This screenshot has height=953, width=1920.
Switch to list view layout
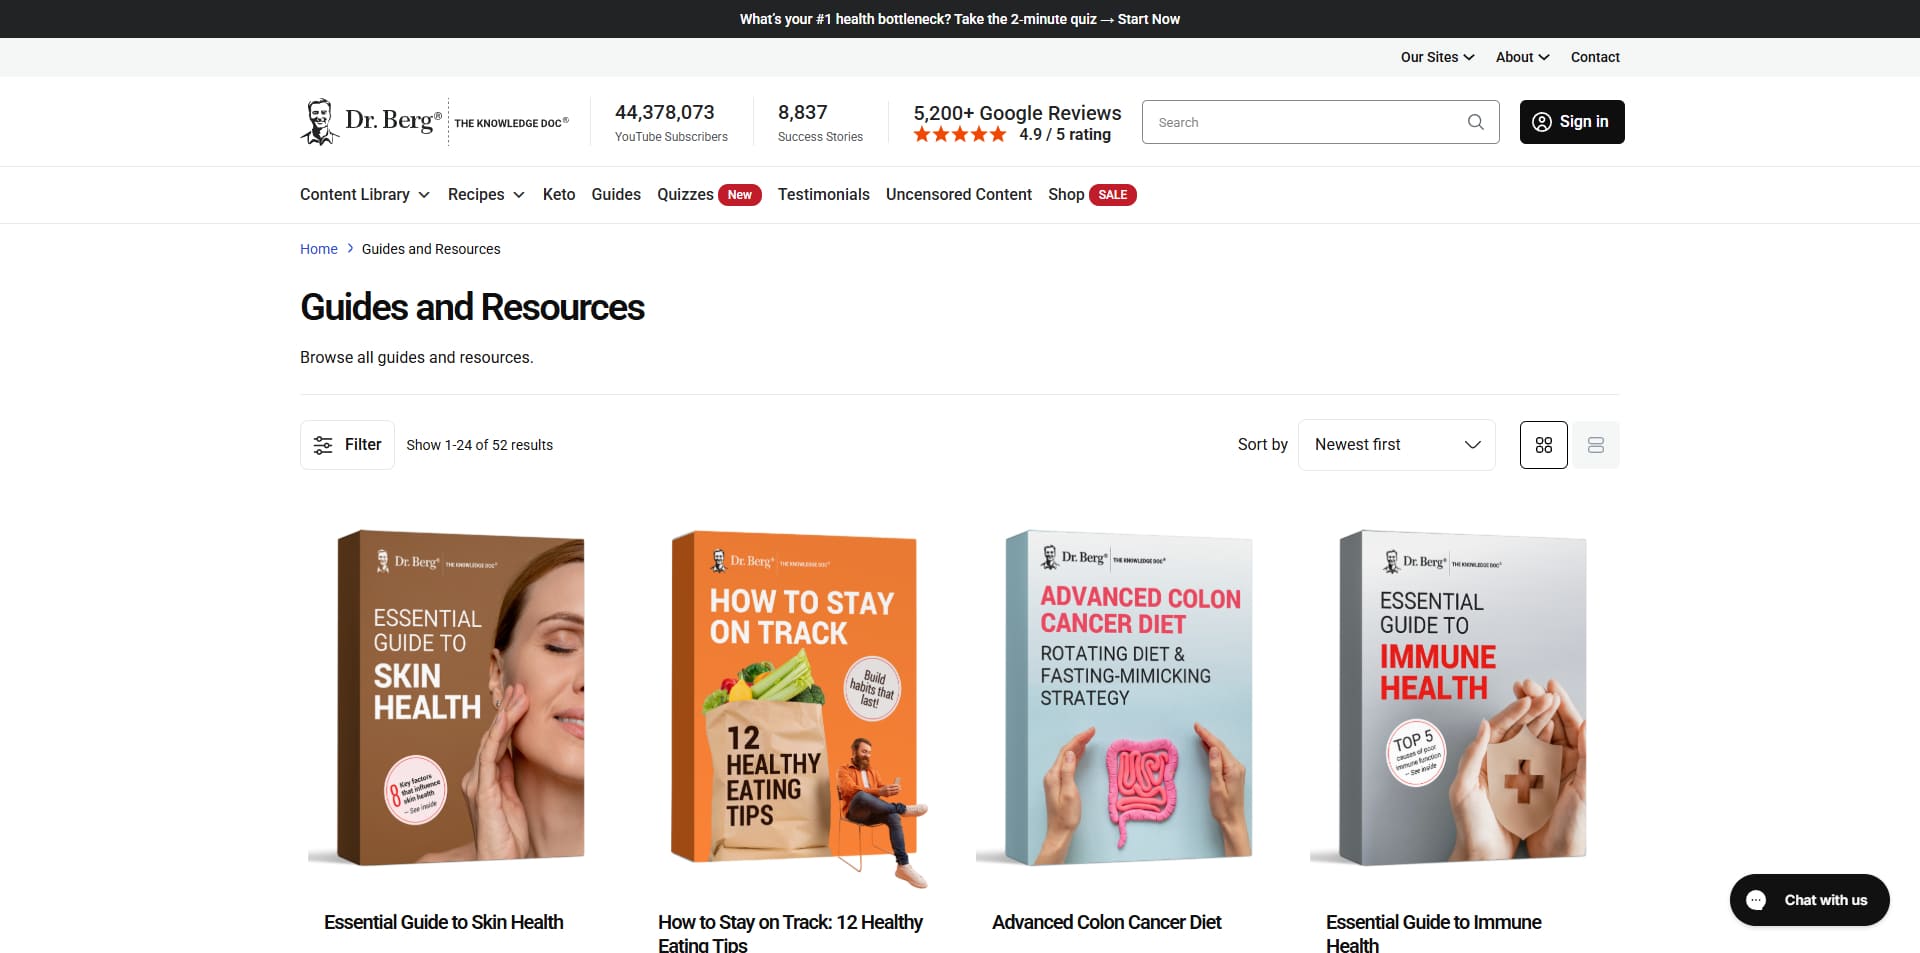click(x=1596, y=445)
